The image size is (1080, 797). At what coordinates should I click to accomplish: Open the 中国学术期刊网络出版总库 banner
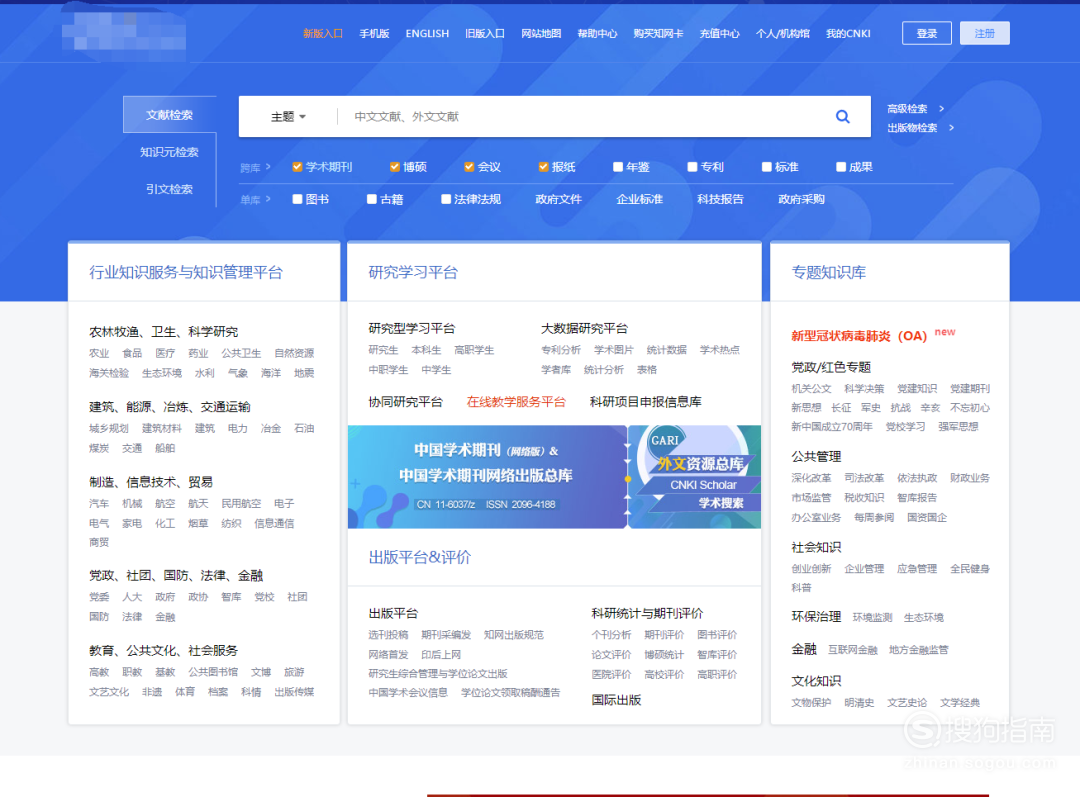487,477
